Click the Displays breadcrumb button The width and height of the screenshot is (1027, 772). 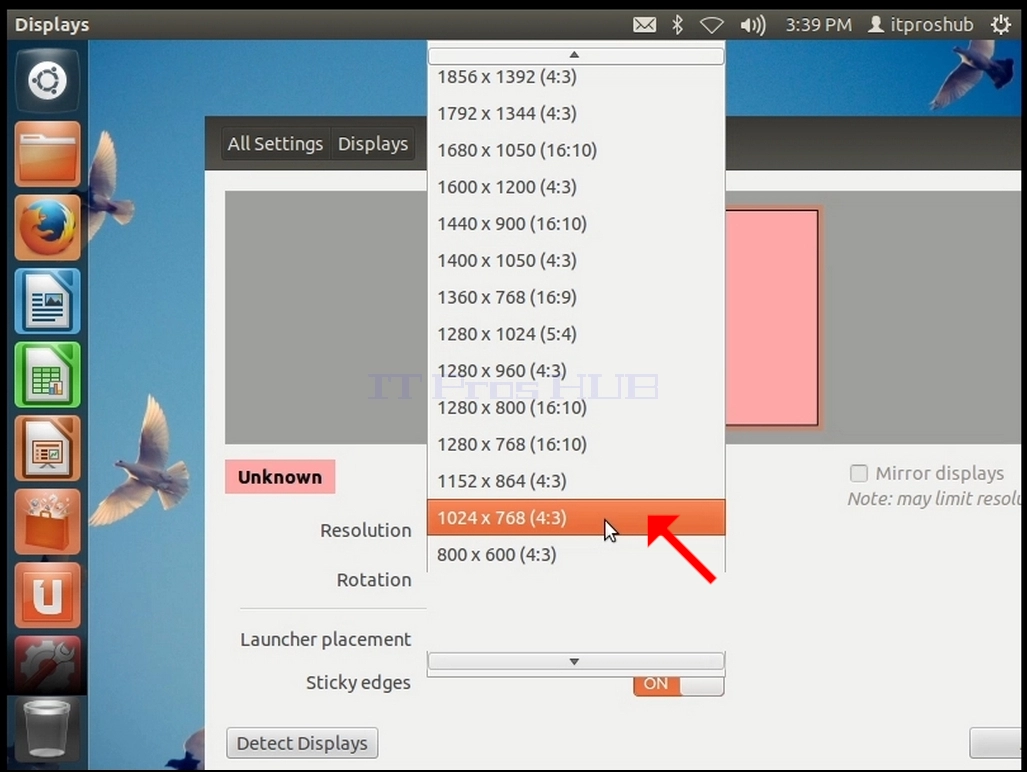pos(373,143)
